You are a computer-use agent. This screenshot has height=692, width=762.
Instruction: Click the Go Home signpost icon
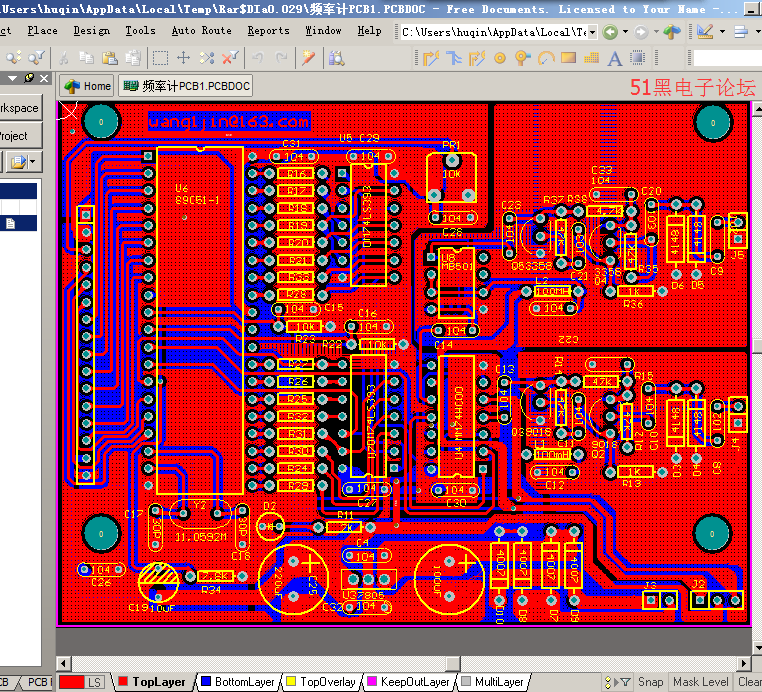pyautogui.click(x=673, y=32)
